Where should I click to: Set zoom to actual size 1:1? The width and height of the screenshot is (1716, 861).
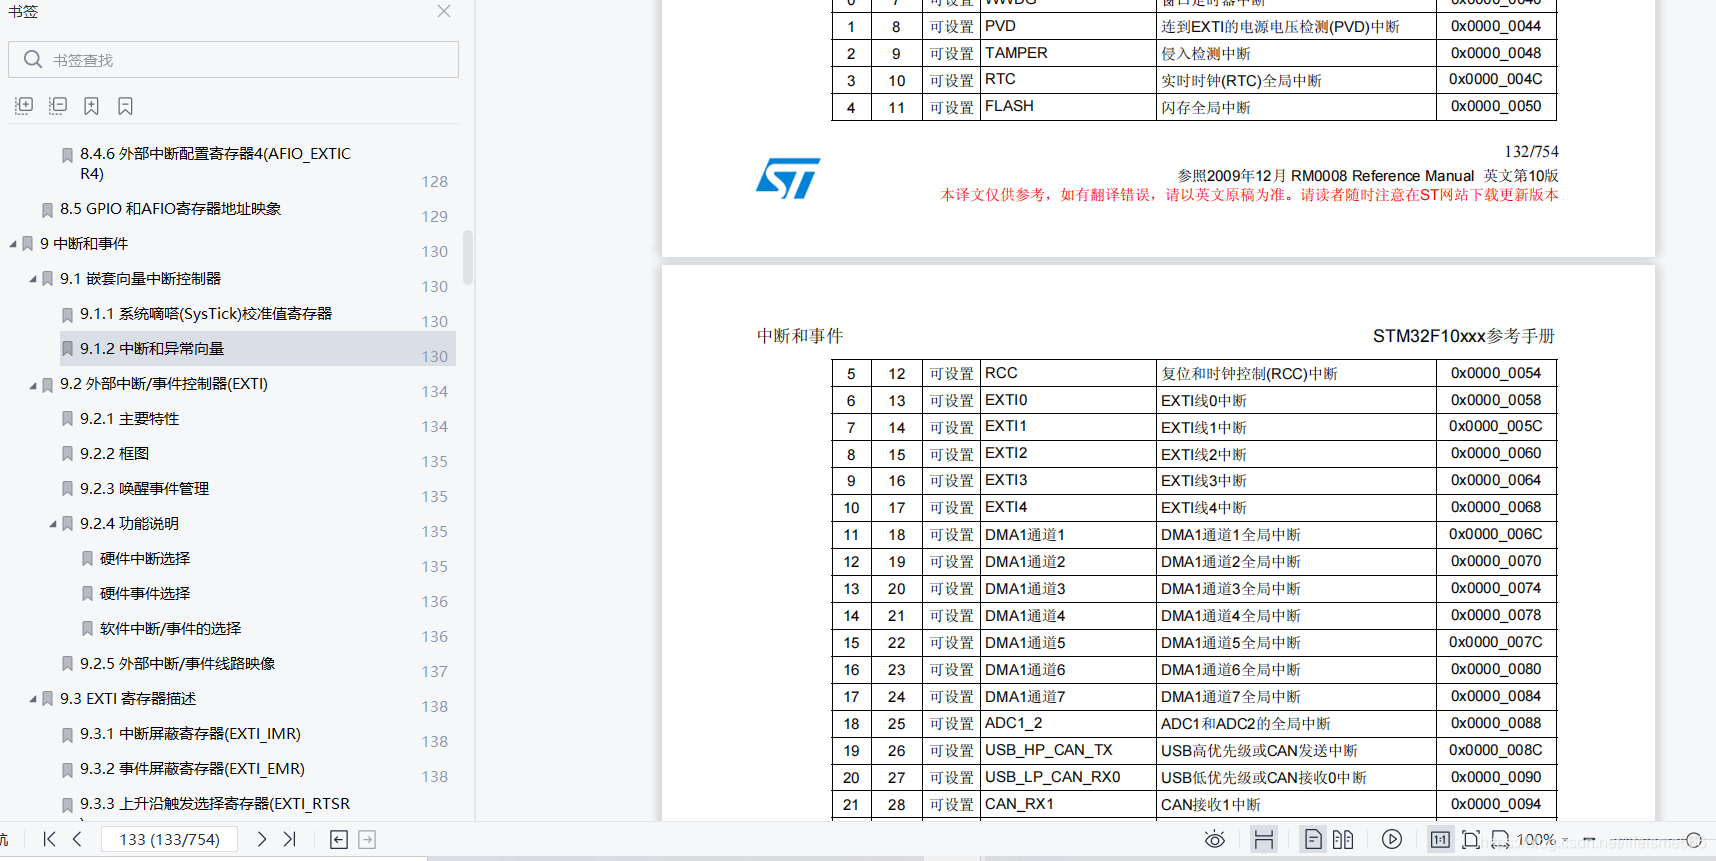pos(1441,839)
